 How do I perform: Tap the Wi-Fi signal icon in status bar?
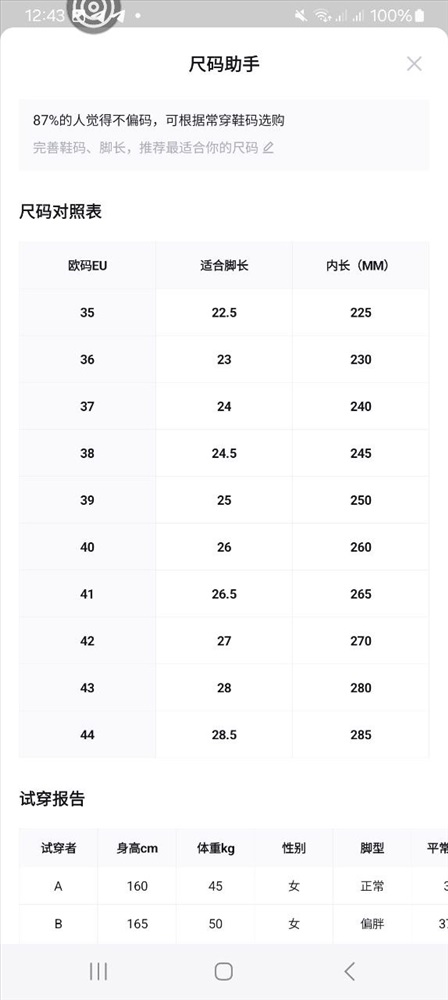(x=322, y=16)
